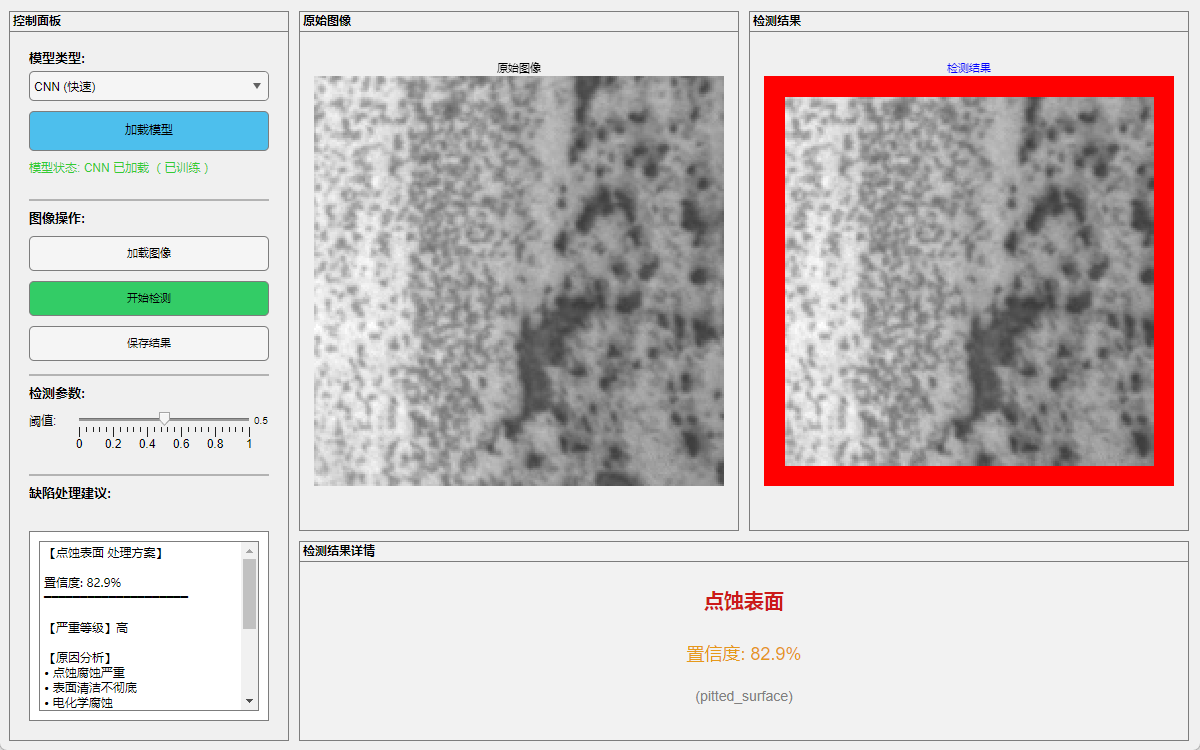1200x750 pixels.
Task: Click the green 模型状态 status text
Action: point(120,168)
